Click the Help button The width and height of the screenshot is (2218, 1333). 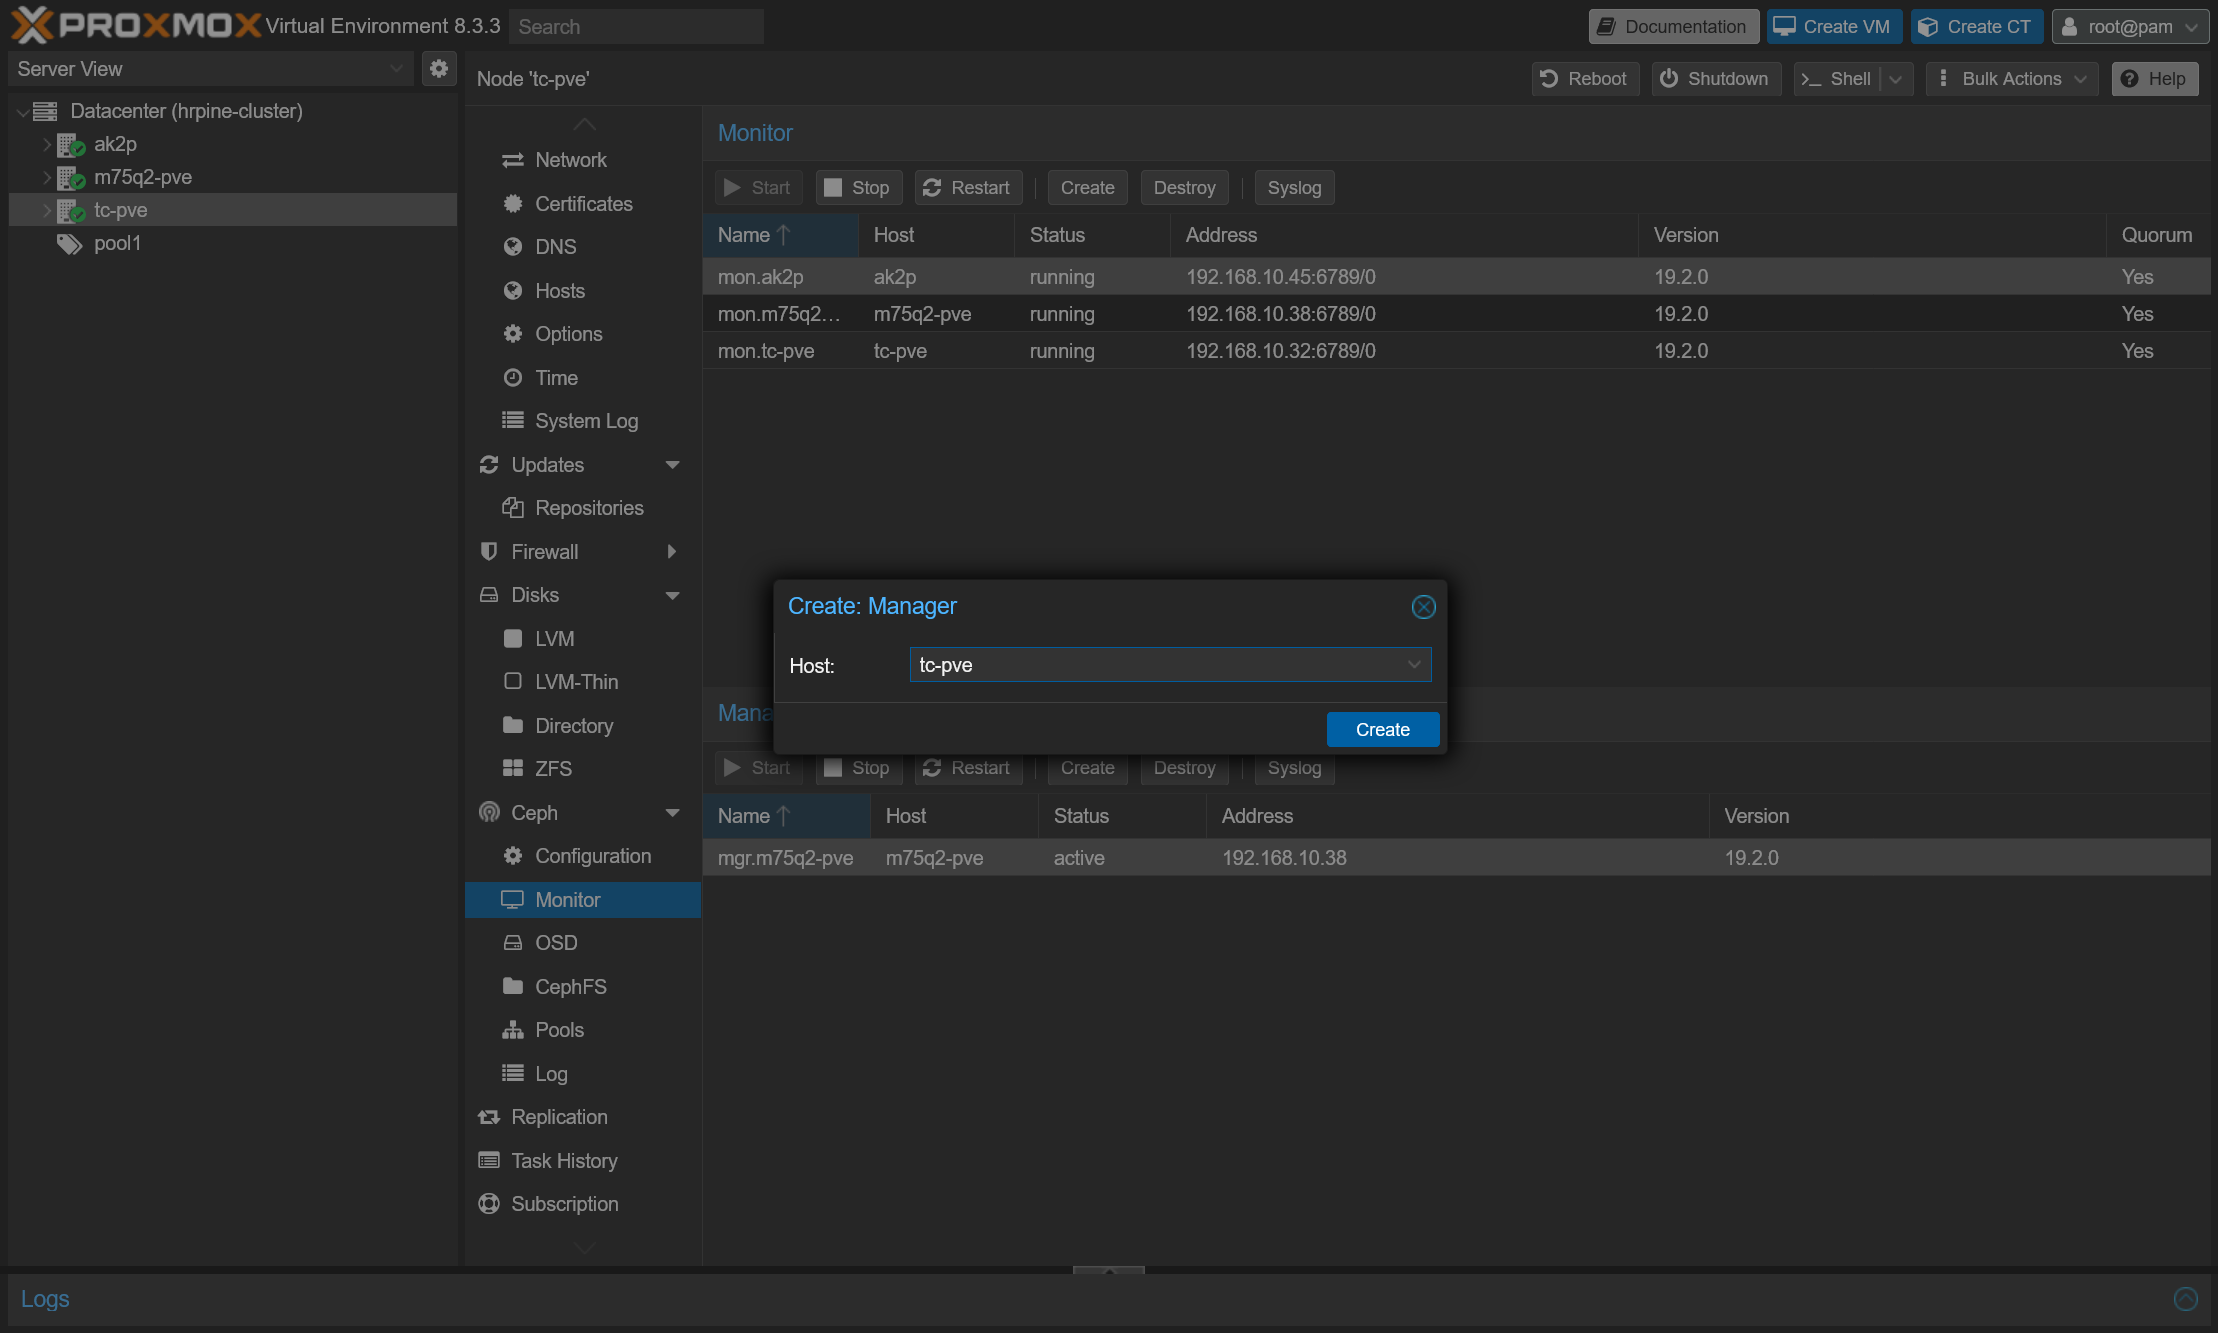pos(2154,79)
